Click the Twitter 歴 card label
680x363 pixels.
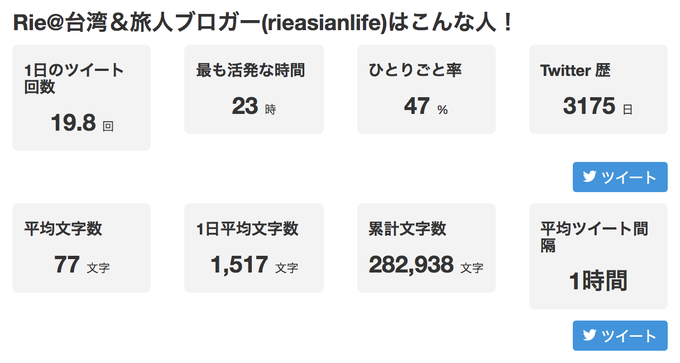coord(575,70)
